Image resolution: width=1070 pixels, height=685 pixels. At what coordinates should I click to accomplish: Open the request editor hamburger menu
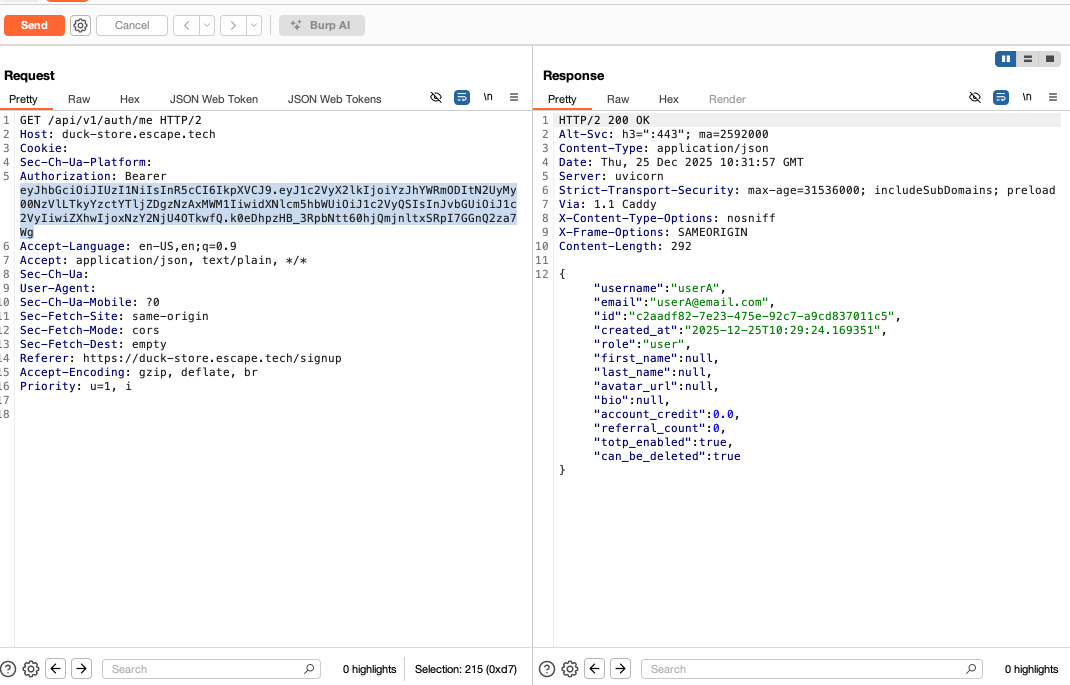click(x=513, y=98)
